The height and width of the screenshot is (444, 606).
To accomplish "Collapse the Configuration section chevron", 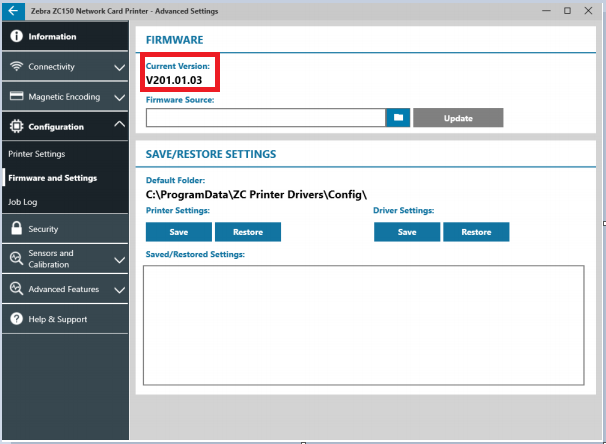I will point(119,125).
